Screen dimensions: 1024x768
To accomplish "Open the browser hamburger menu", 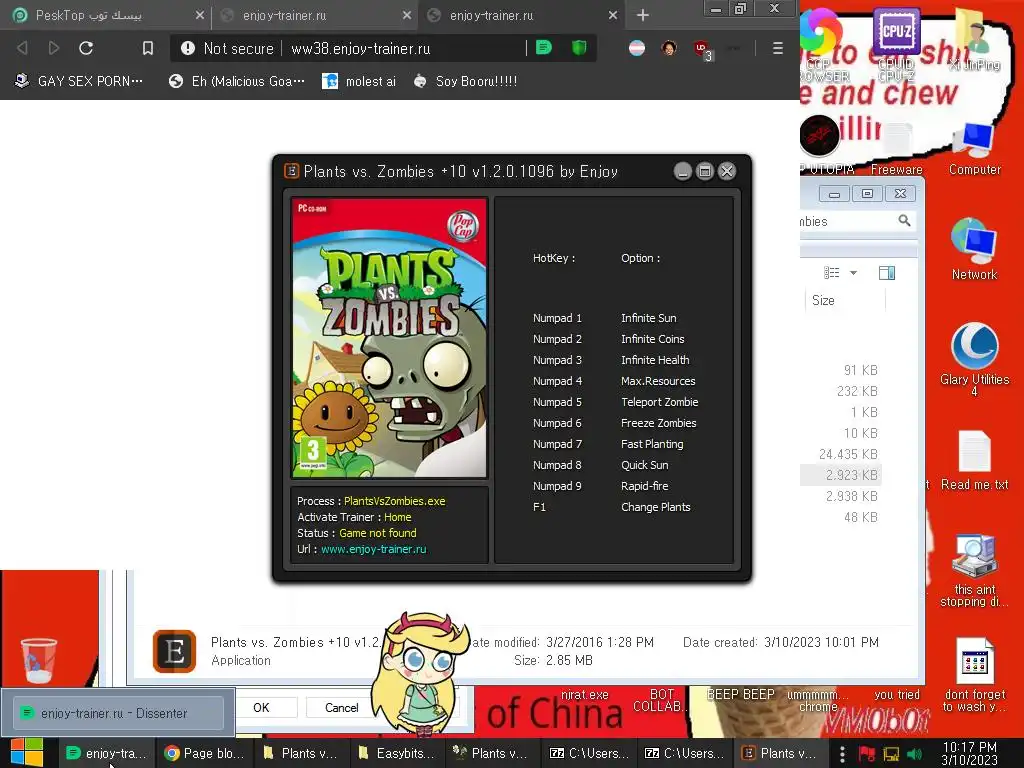I will click(777, 48).
